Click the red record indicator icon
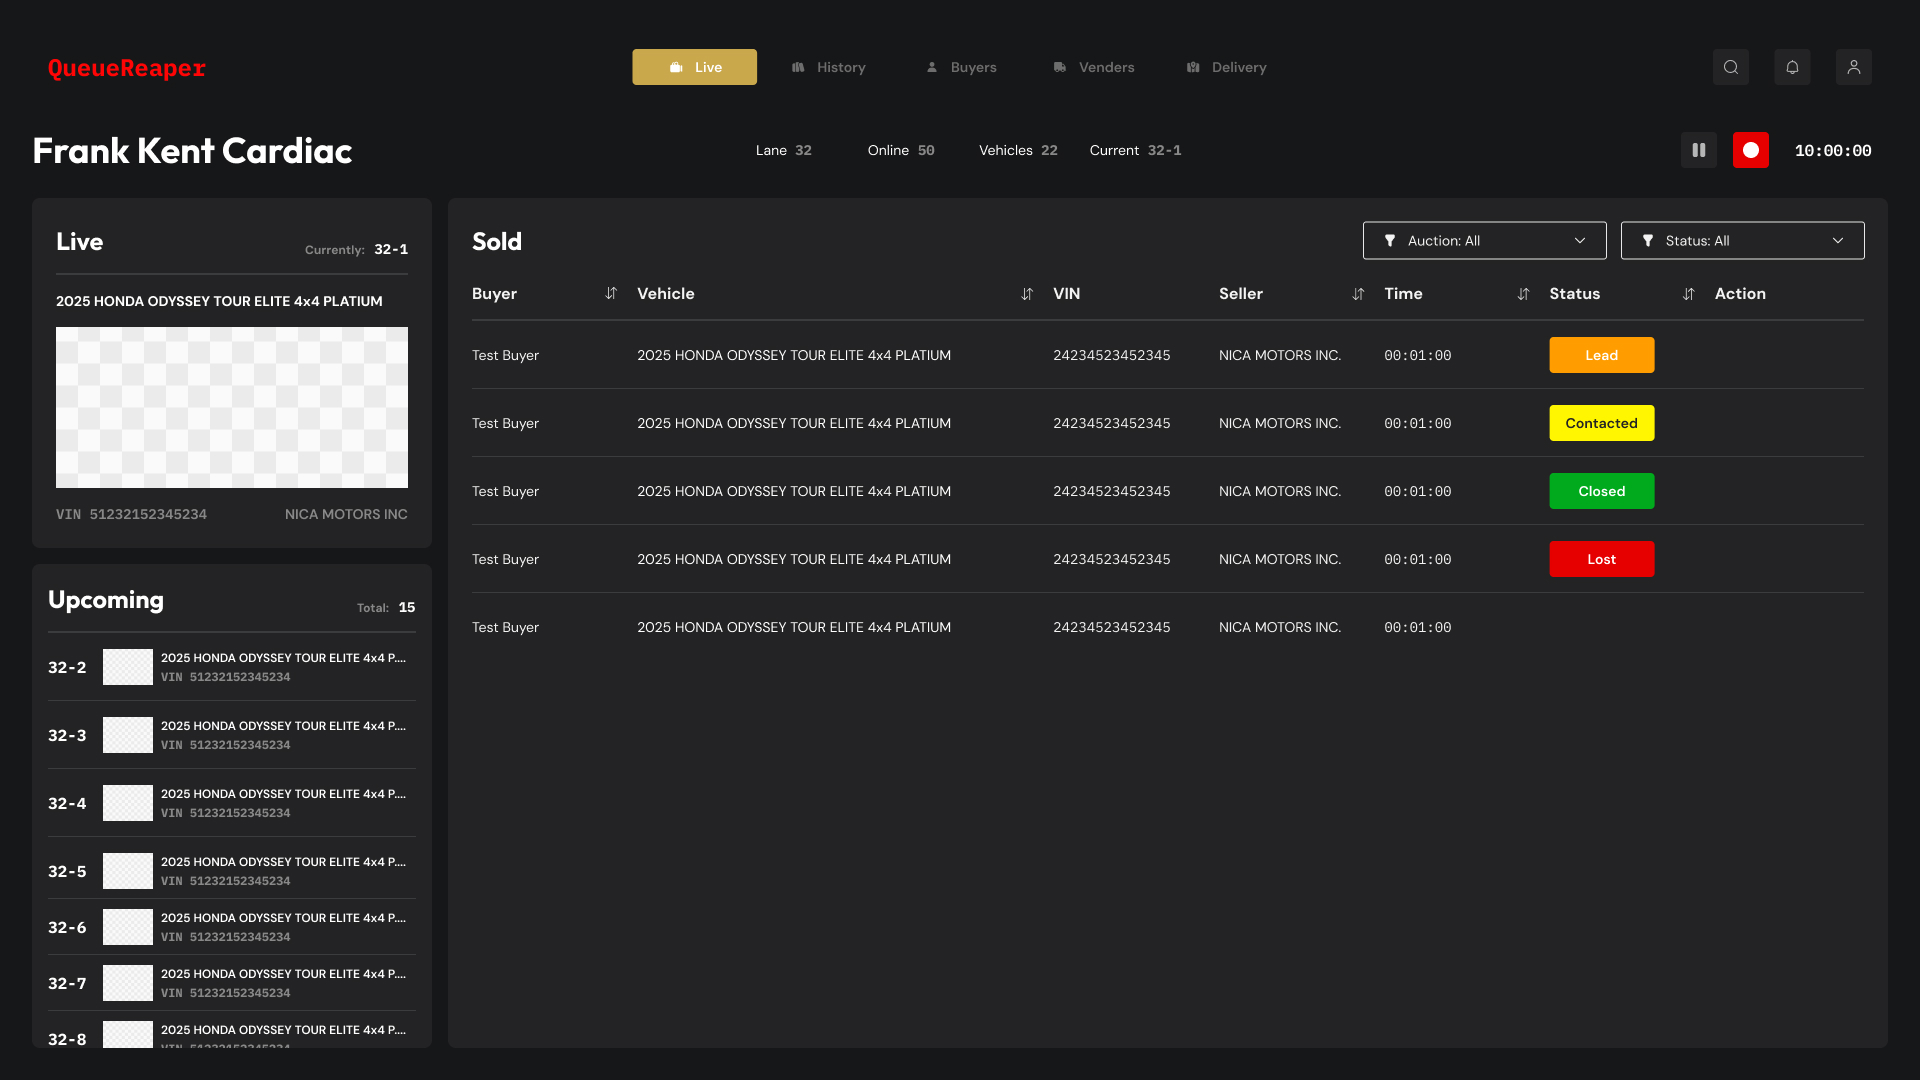Screen dimensions: 1920x1080 tap(1750, 150)
